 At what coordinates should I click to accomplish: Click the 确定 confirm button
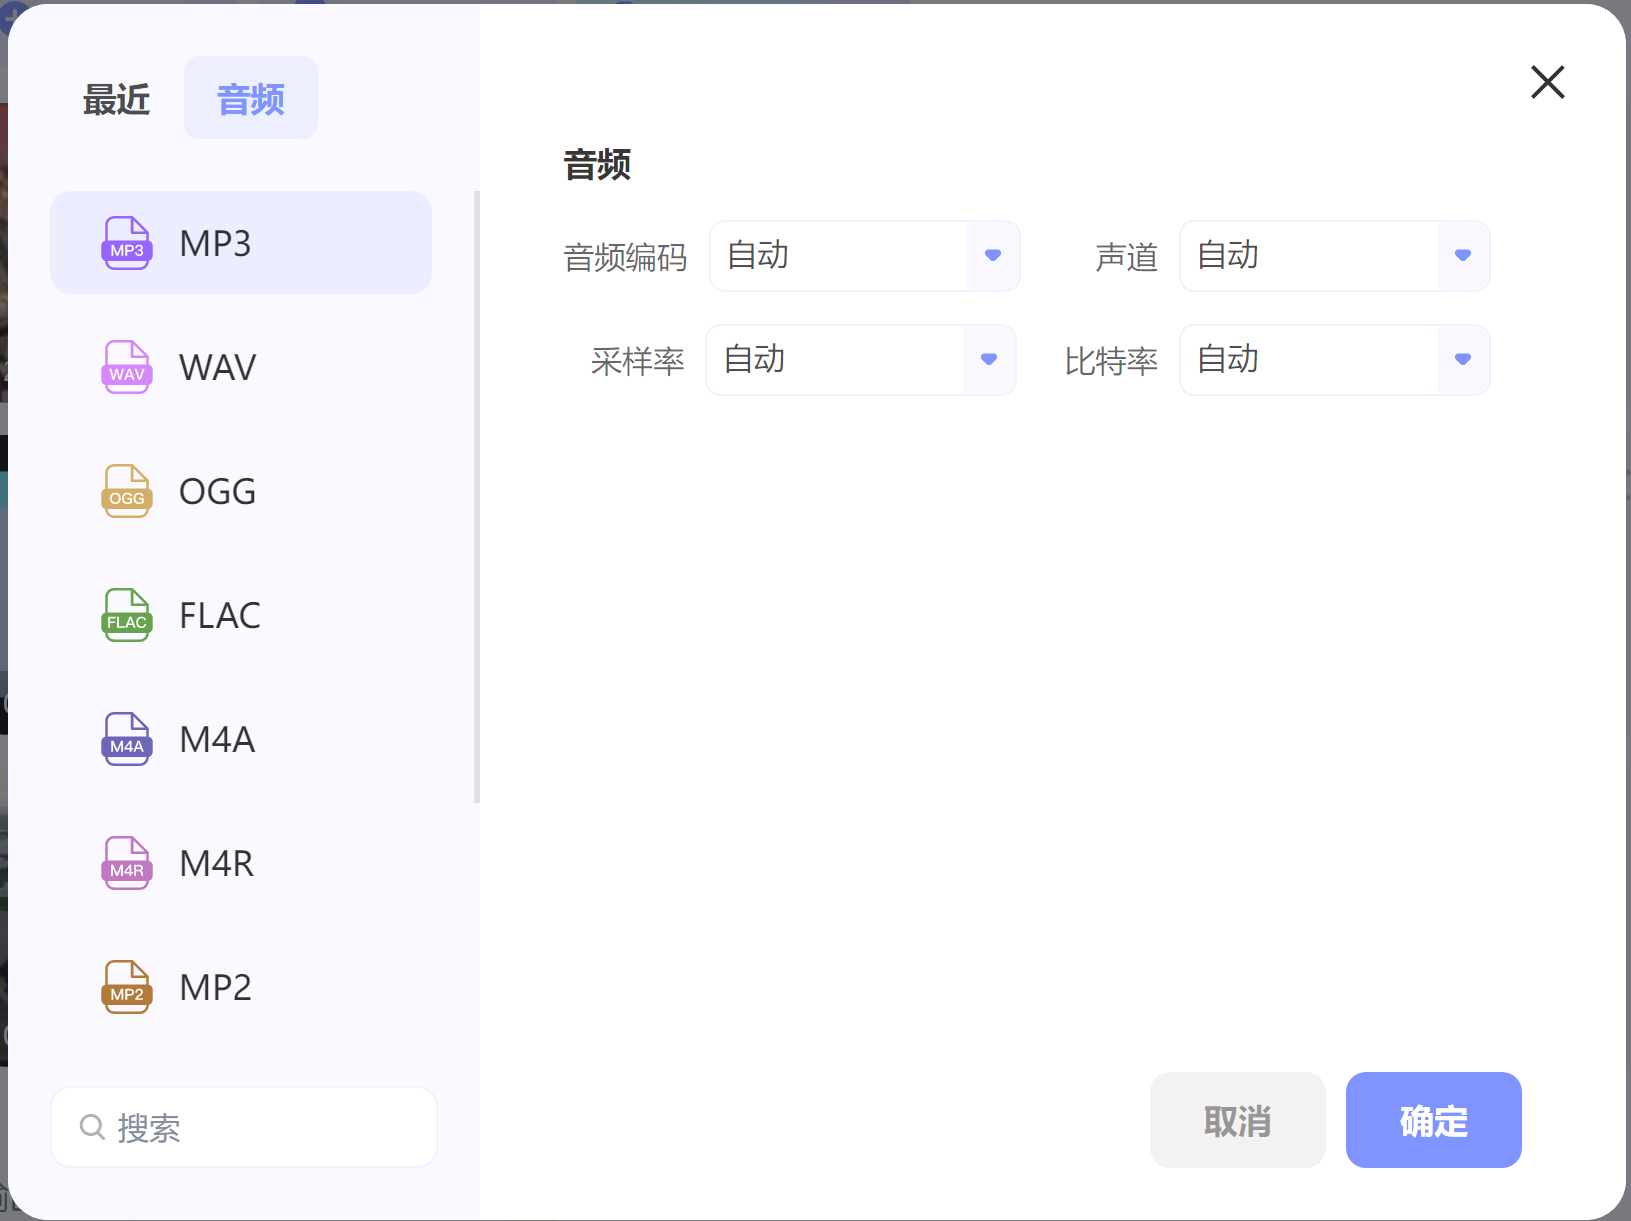tap(1433, 1120)
